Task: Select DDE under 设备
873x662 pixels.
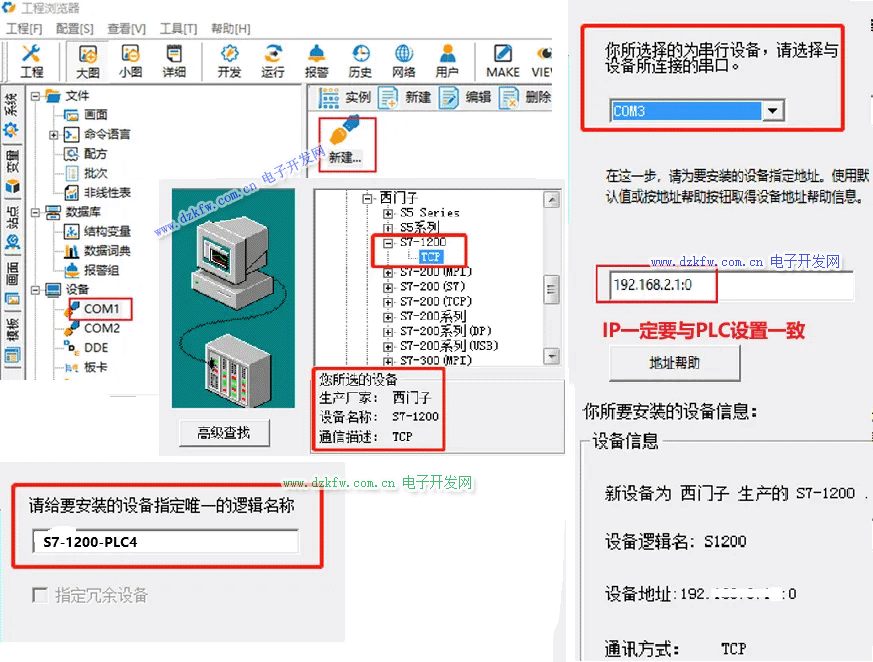Action: (96, 347)
